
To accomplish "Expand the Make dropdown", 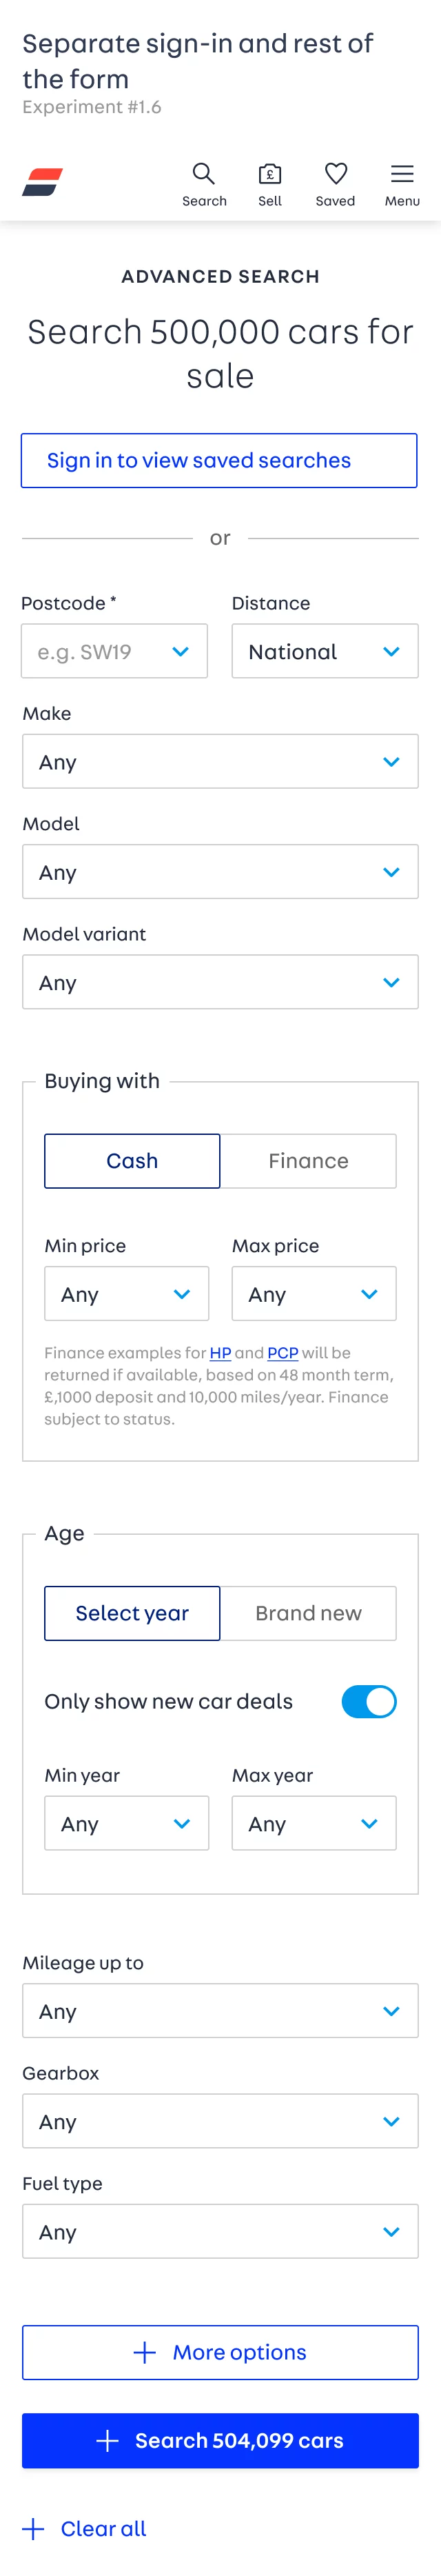I will [220, 762].
